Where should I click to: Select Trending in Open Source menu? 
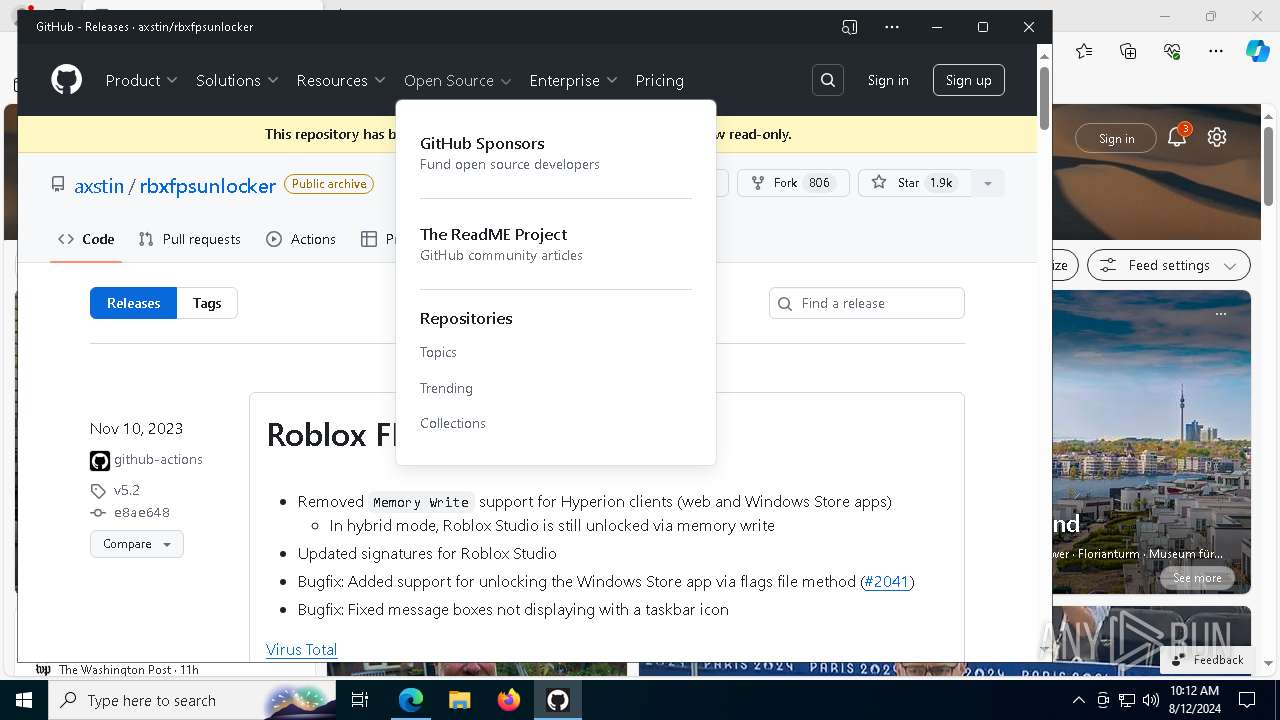[x=446, y=388]
